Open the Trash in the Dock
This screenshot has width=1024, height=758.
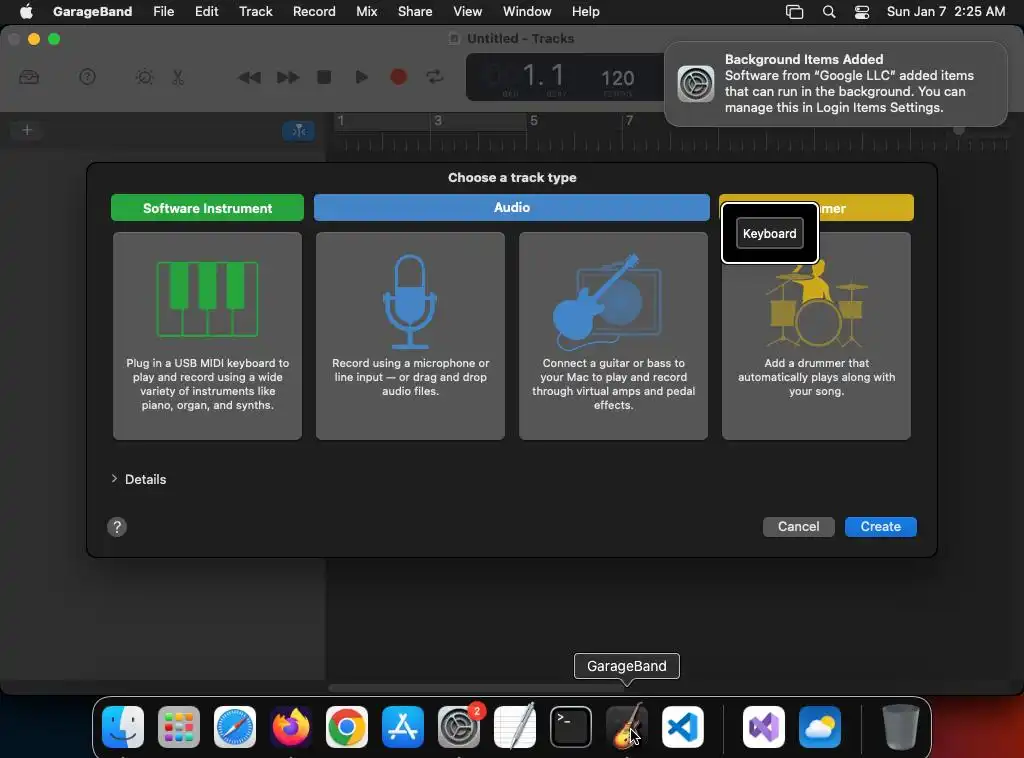[x=900, y=727]
